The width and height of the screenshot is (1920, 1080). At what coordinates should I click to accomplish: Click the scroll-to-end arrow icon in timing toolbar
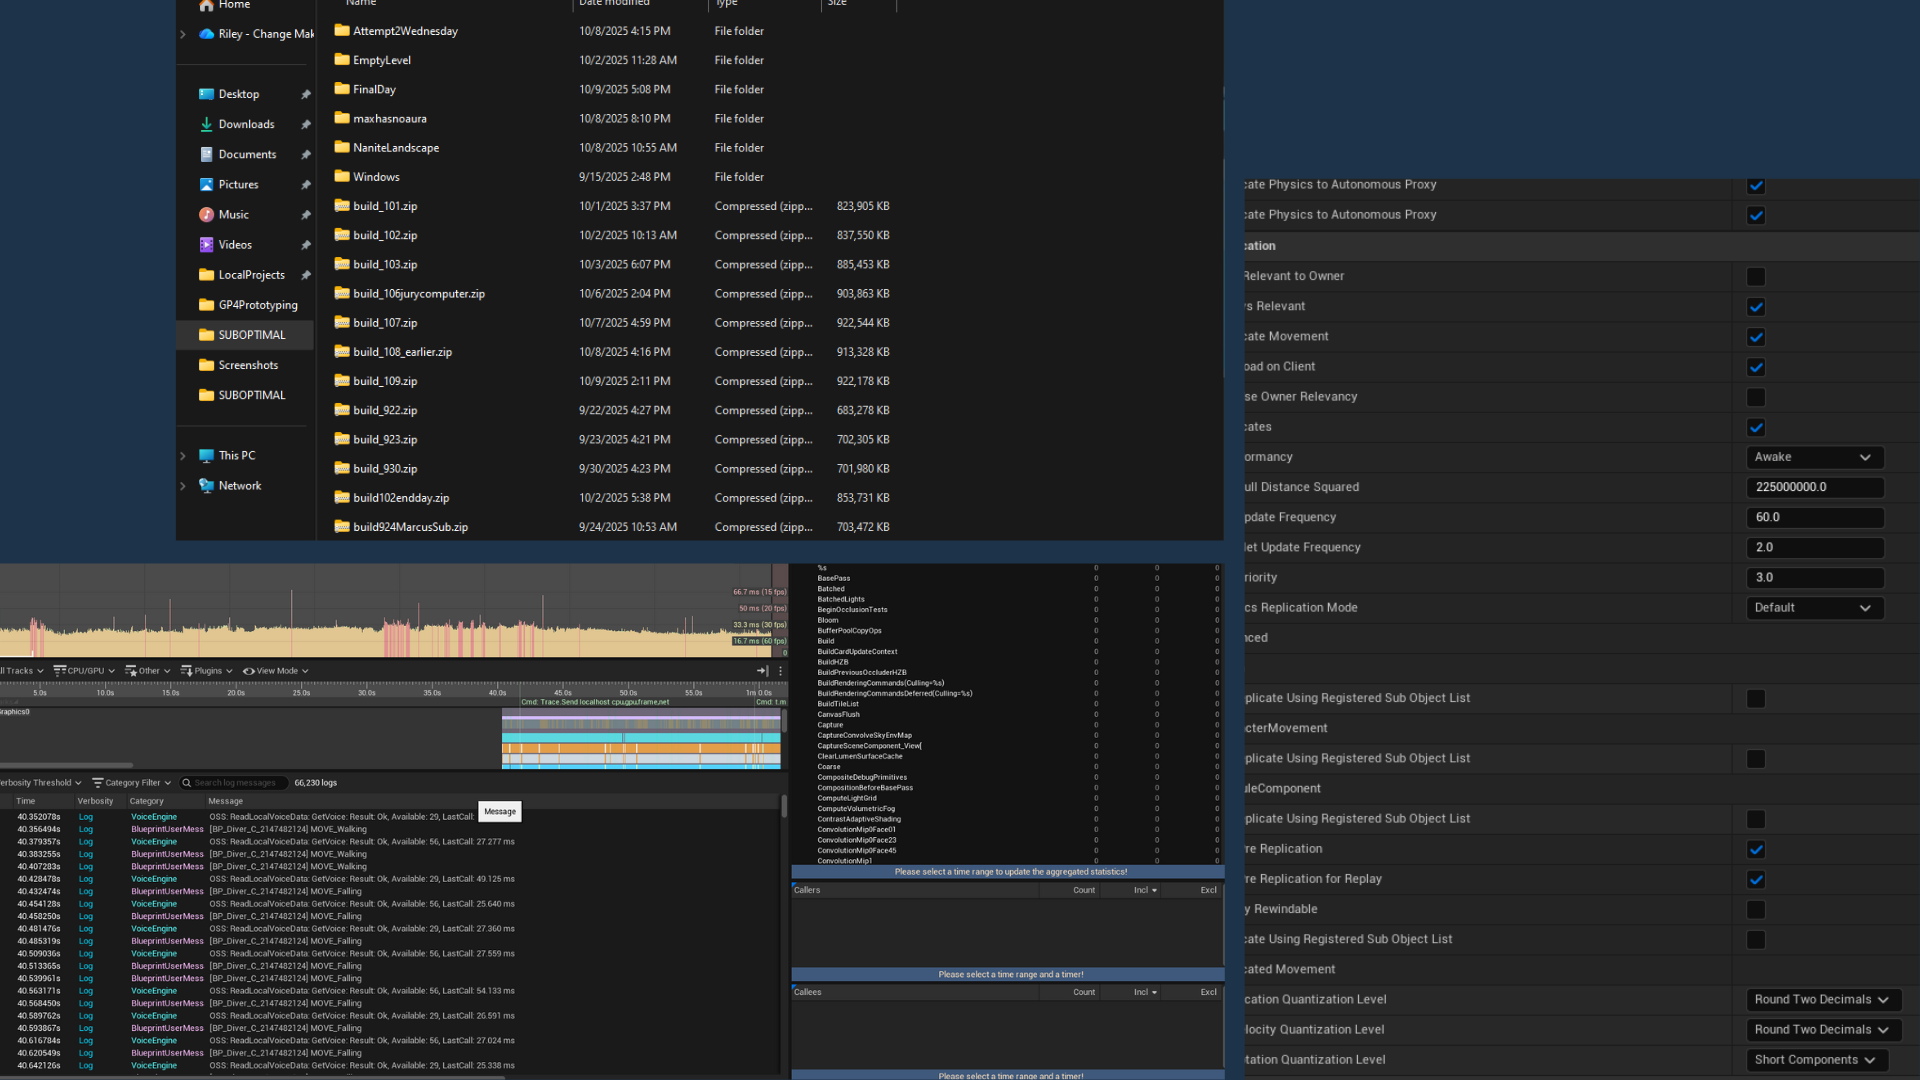tap(762, 671)
